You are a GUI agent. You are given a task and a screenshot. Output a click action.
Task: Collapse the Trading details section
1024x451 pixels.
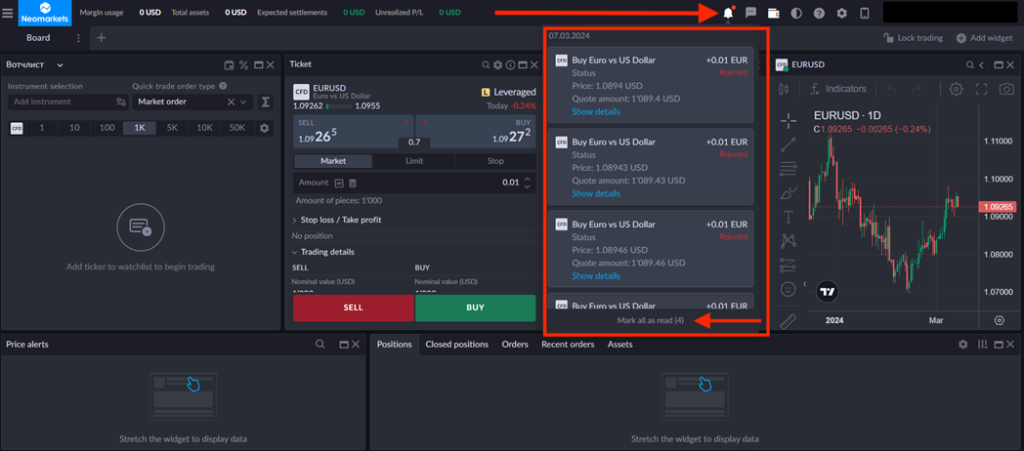[x=327, y=252]
